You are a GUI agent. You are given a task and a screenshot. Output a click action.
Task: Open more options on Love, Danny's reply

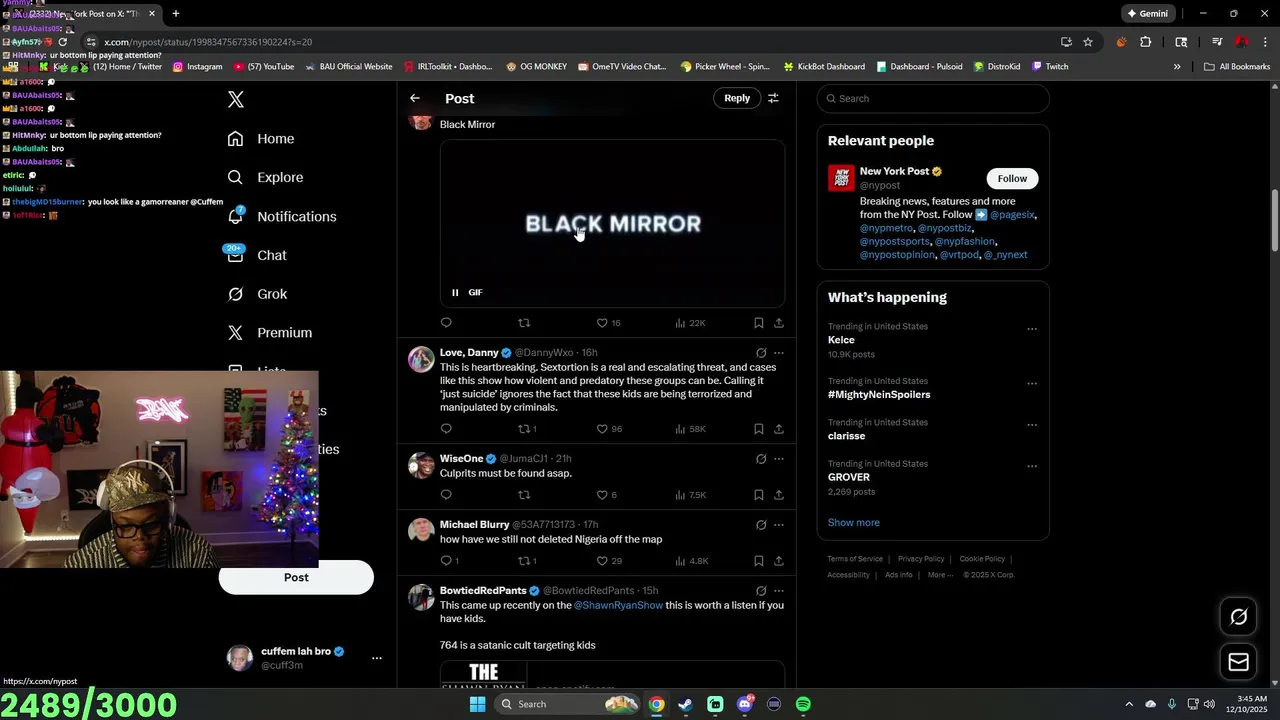(779, 353)
